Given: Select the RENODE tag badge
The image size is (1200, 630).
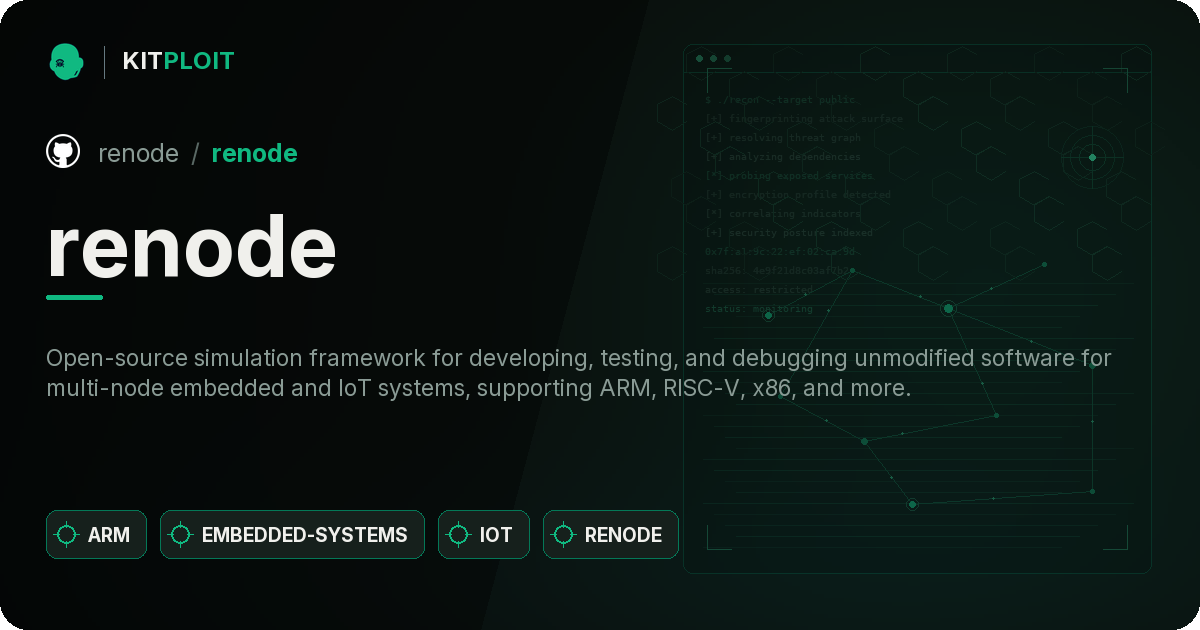Looking at the screenshot, I should tap(611, 535).
